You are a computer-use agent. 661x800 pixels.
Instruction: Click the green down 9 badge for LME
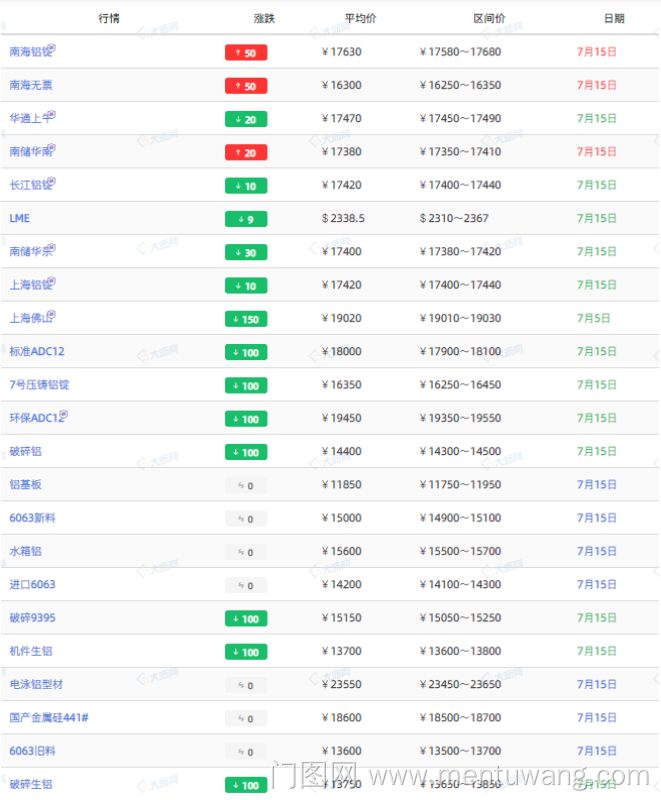(x=246, y=219)
